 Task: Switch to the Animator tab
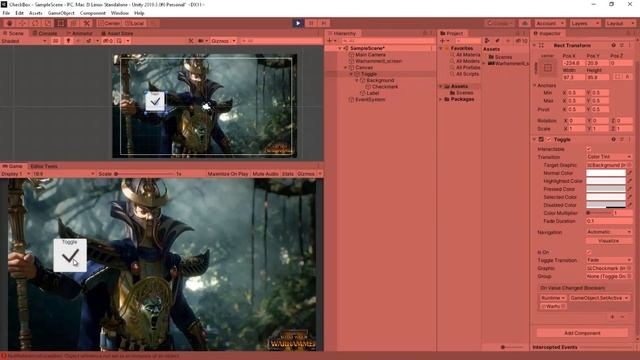pos(79,33)
